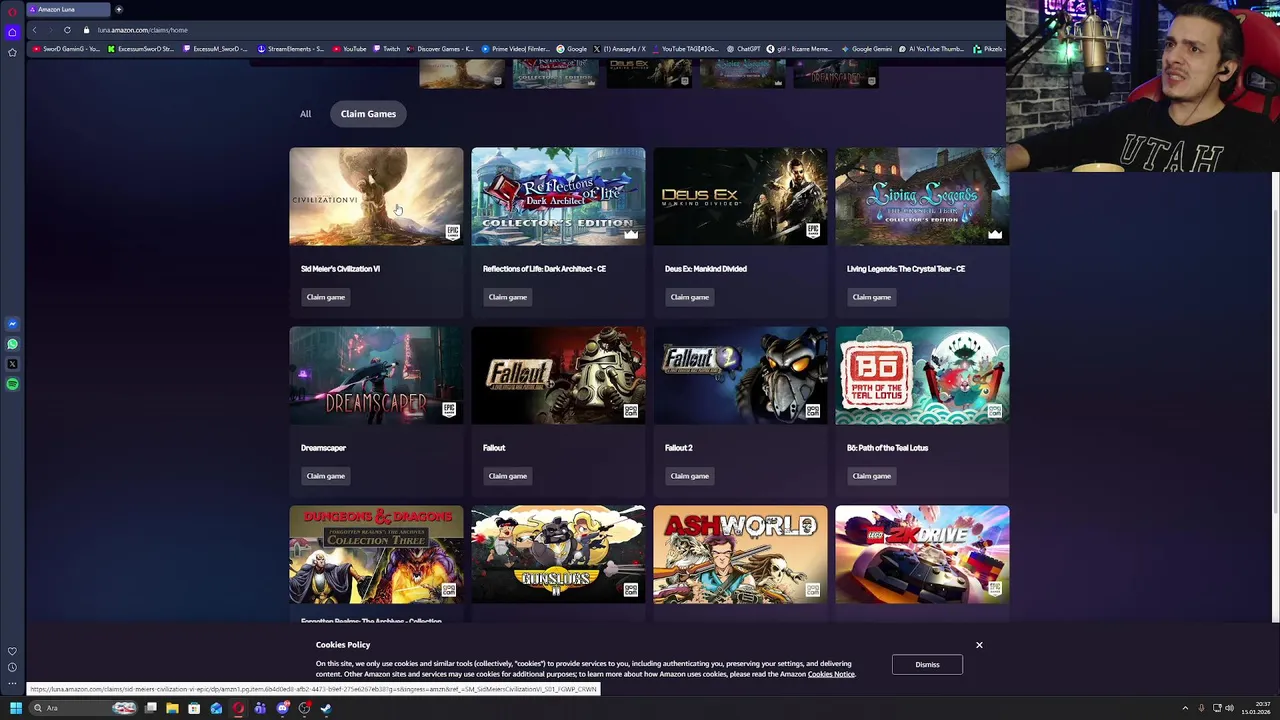Open the Ashworld game thumbnail

pyautogui.click(x=740, y=555)
